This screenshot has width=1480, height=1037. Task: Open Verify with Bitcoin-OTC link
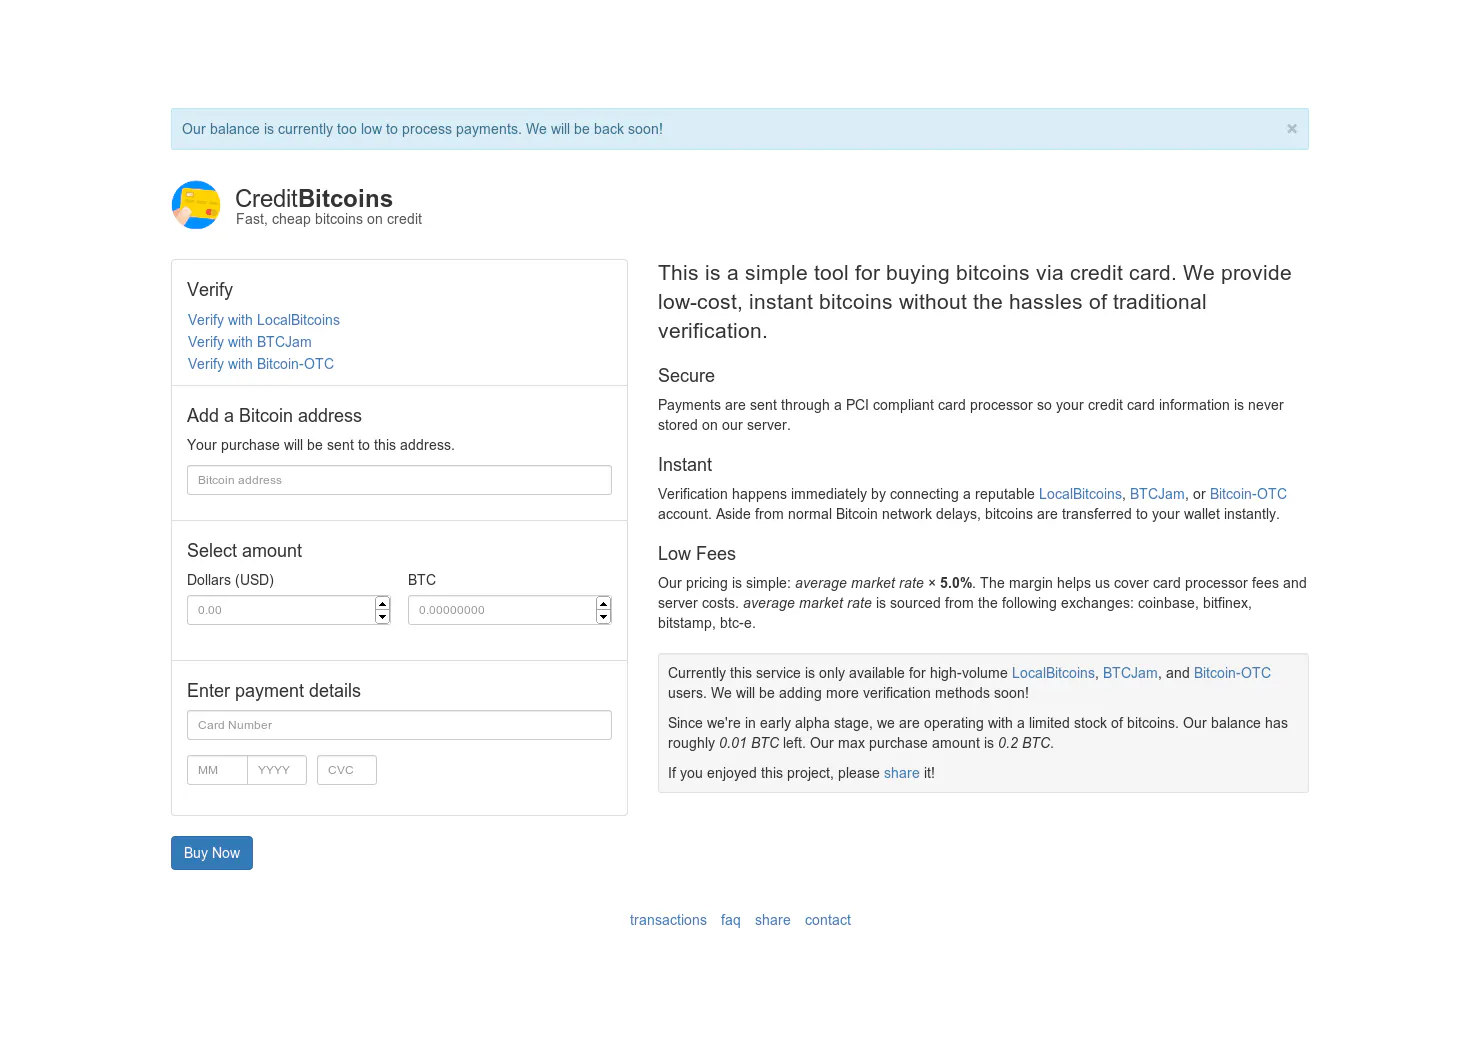click(x=261, y=364)
